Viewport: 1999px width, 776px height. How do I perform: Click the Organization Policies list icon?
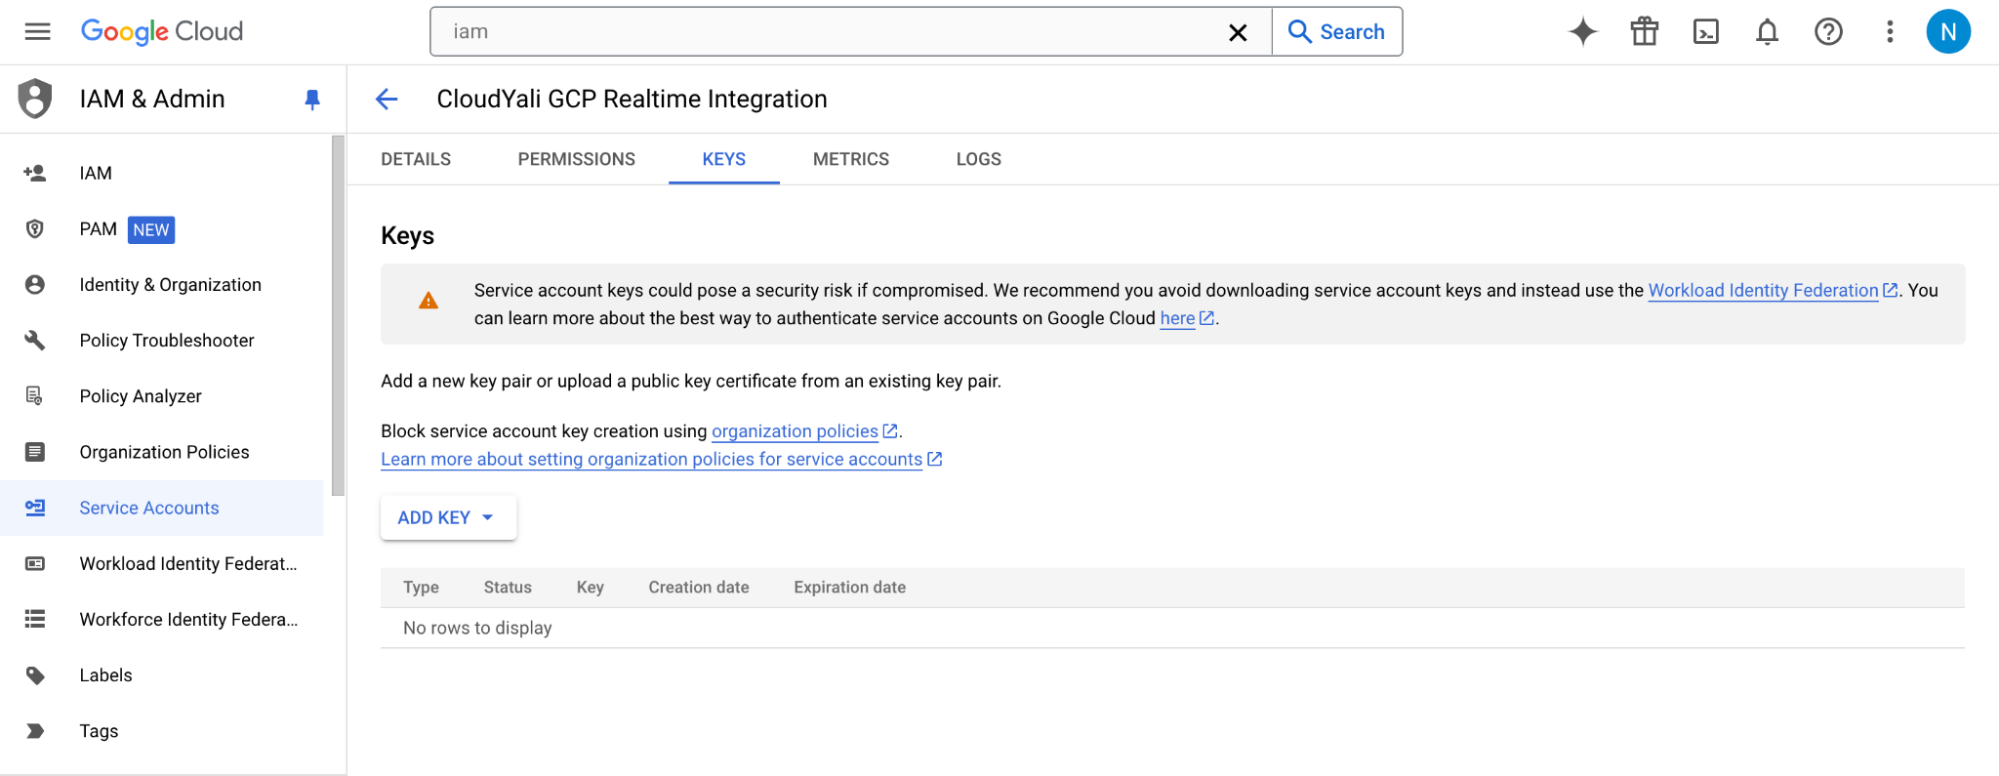point(35,452)
